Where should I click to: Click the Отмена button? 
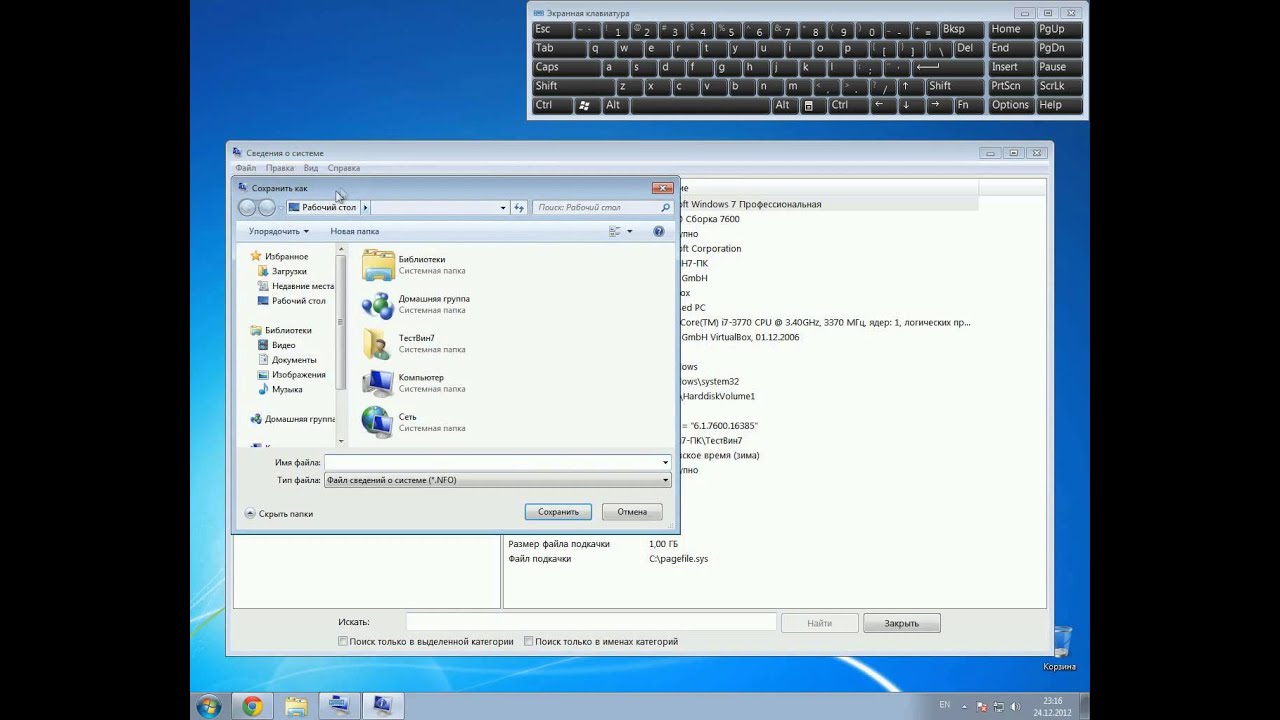(632, 512)
